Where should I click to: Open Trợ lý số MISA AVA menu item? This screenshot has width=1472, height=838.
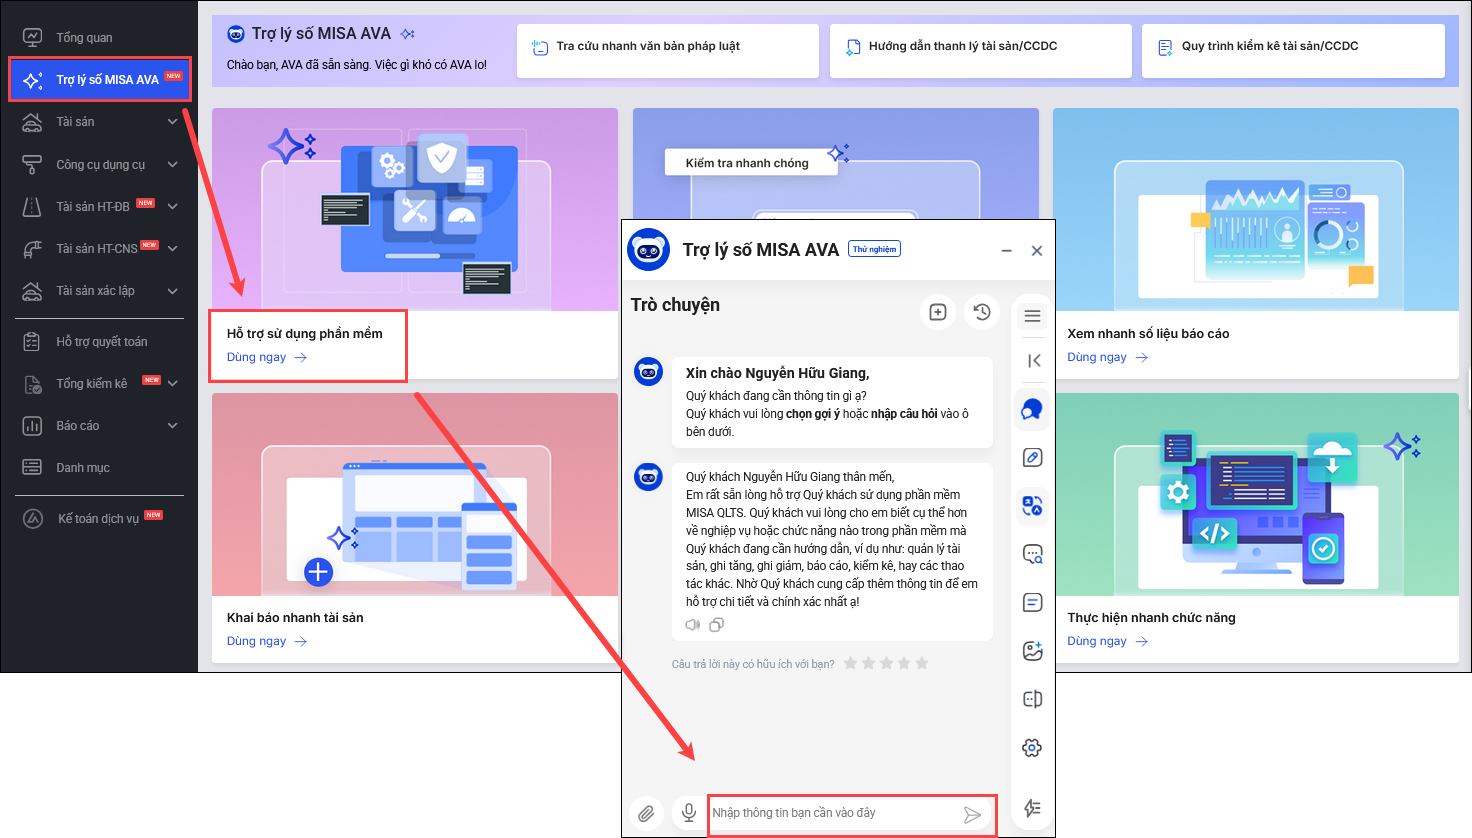[x=100, y=79]
